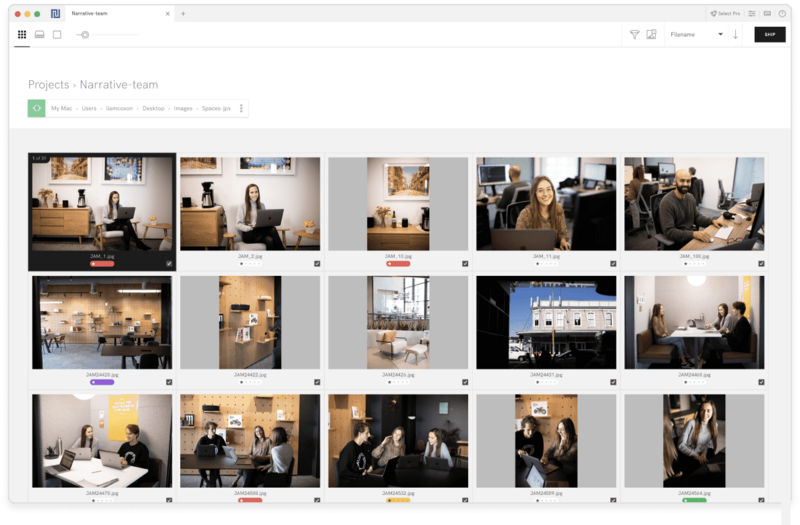Select the JAM24420.jpg office thumbnail

(102, 322)
